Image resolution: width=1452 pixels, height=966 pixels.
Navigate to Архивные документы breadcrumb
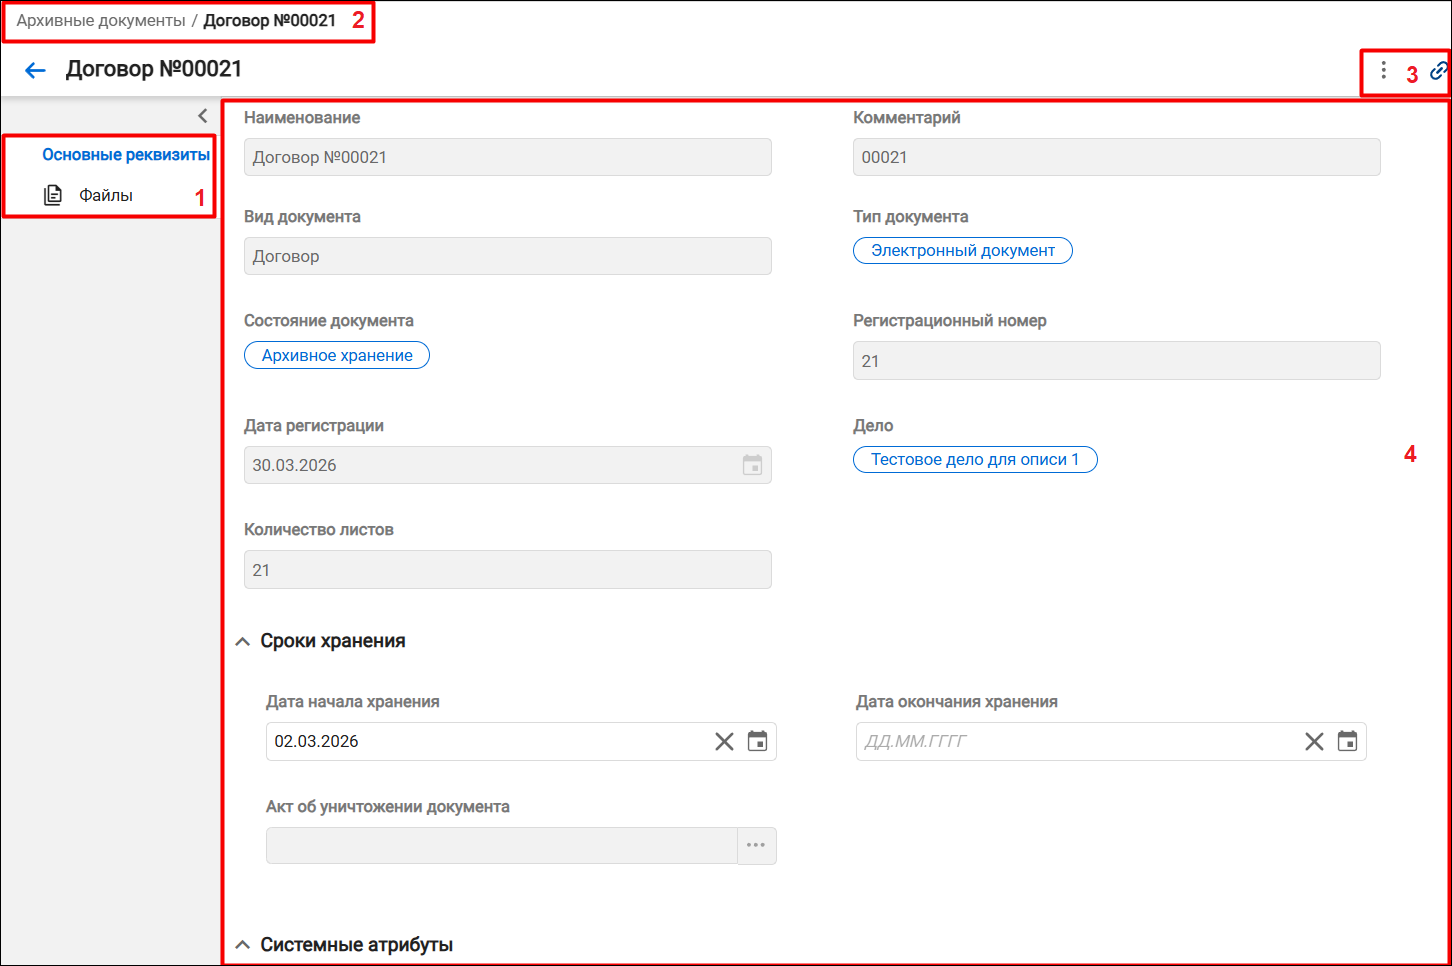(101, 21)
